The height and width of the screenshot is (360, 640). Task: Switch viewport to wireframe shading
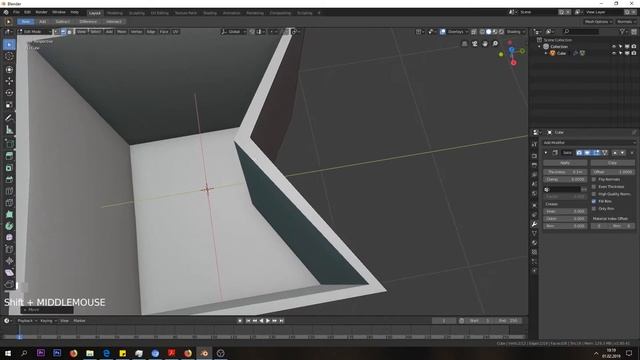click(x=482, y=31)
